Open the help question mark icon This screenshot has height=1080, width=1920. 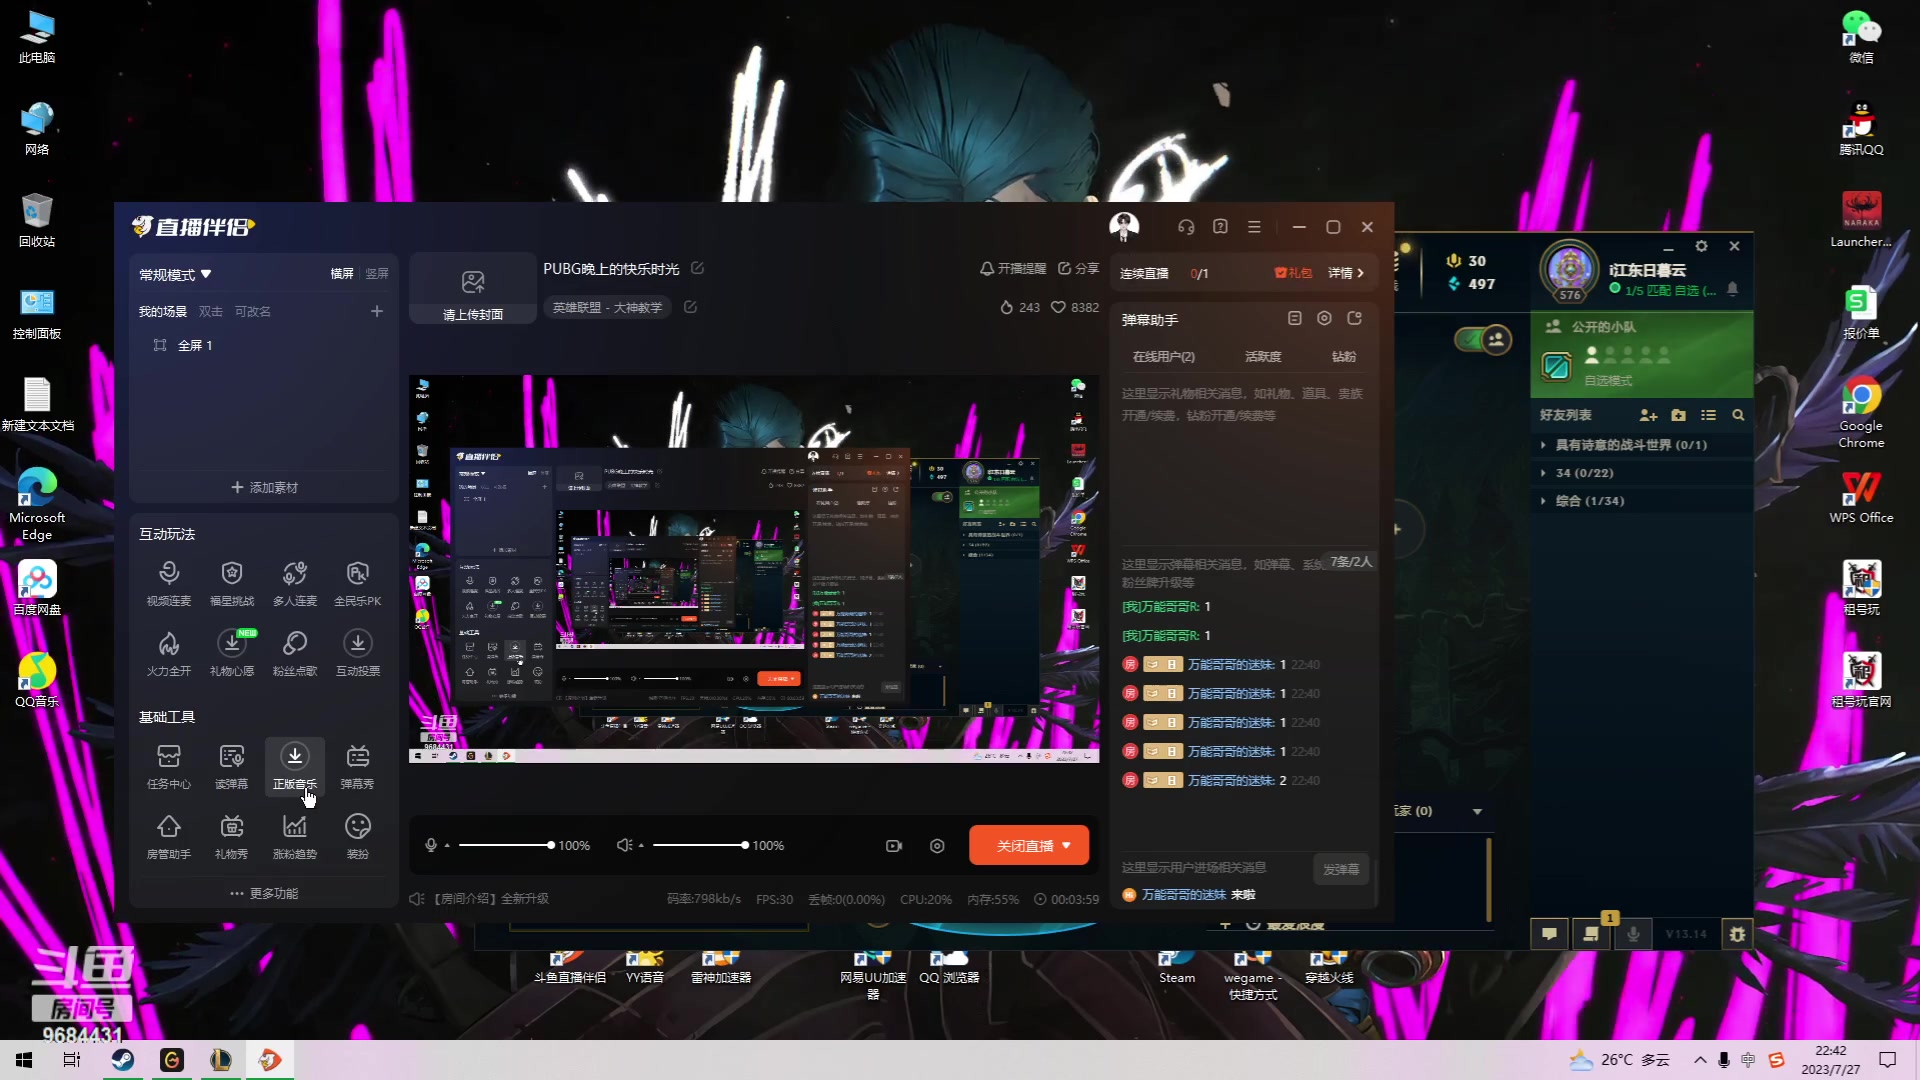point(1220,227)
